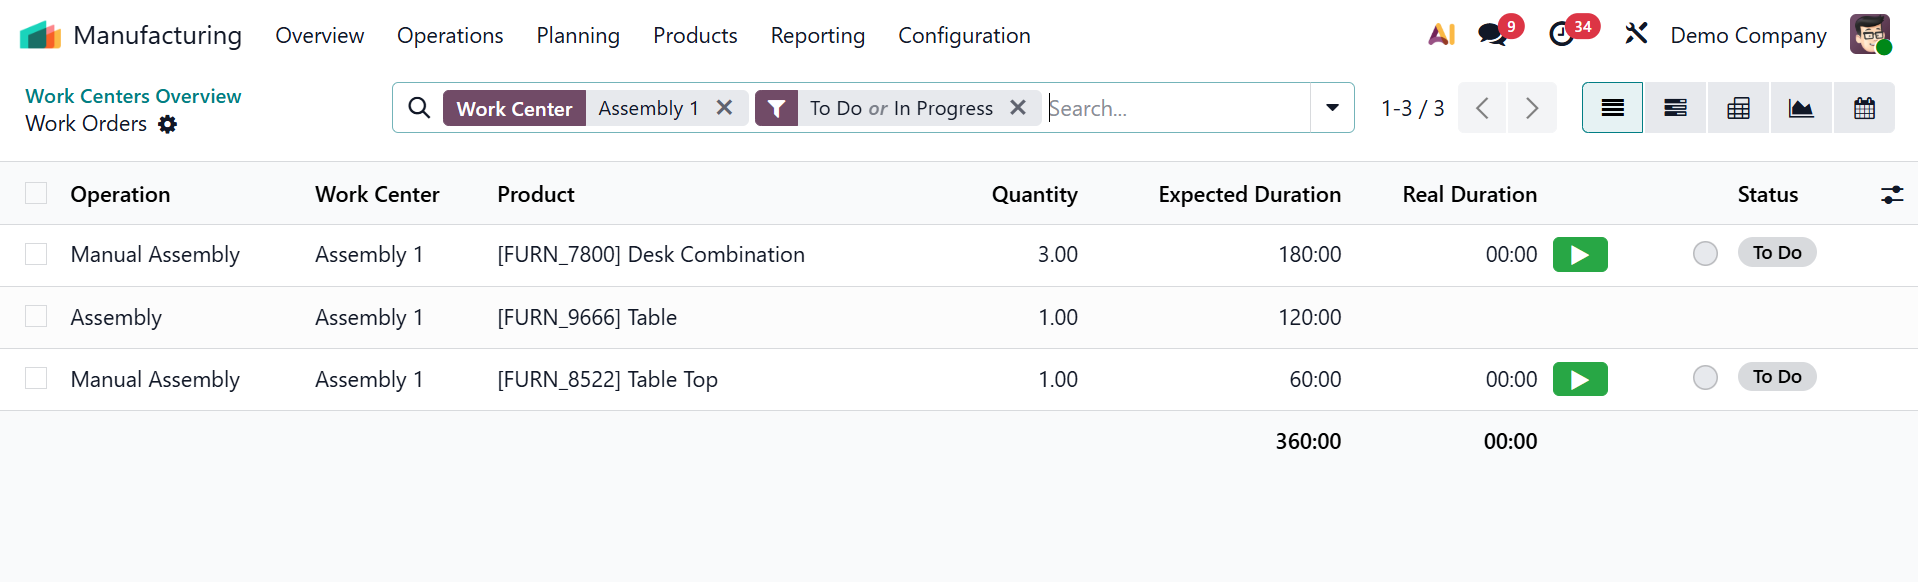The image size is (1918, 582).
Task: Open the Work Orders gear settings
Action: pos(168,124)
